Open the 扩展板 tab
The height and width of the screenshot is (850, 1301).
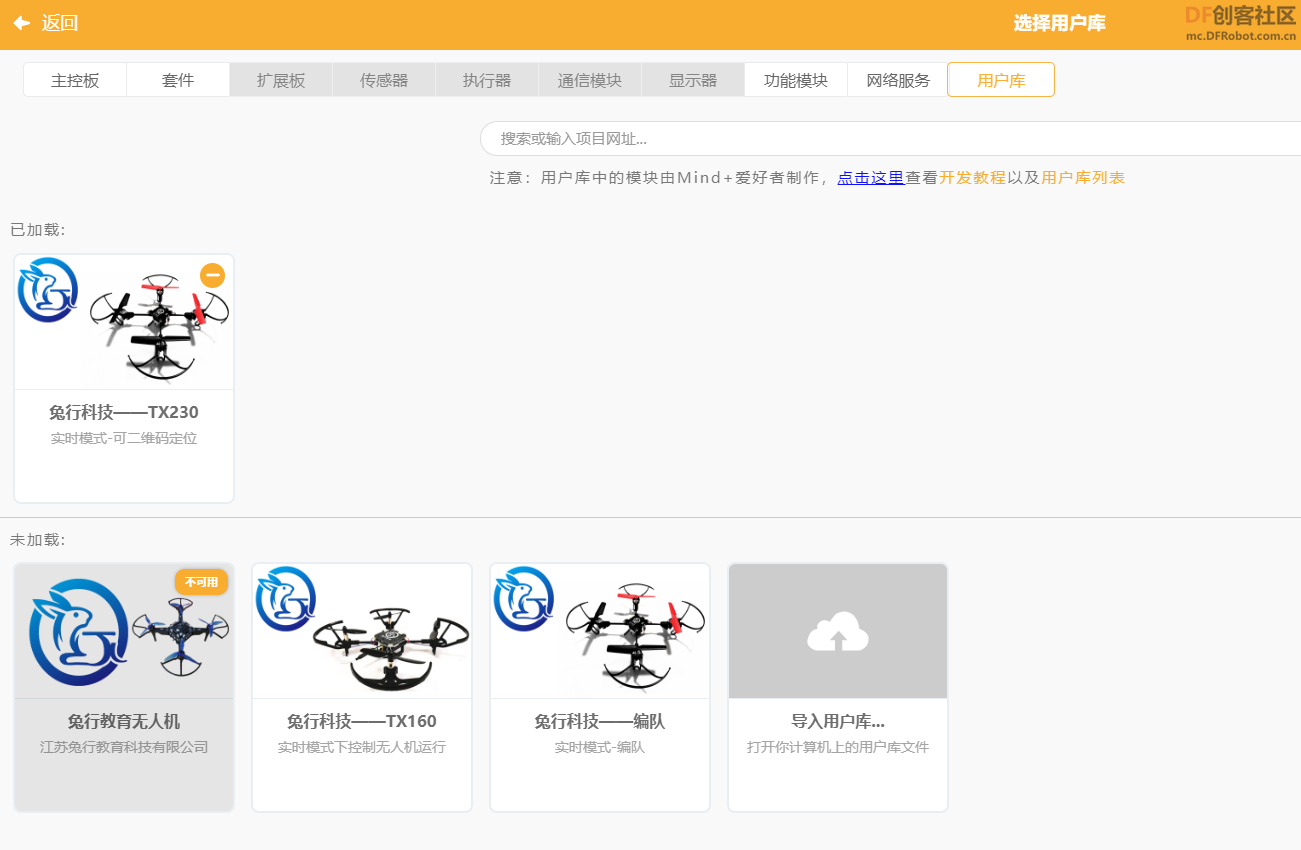281,80
